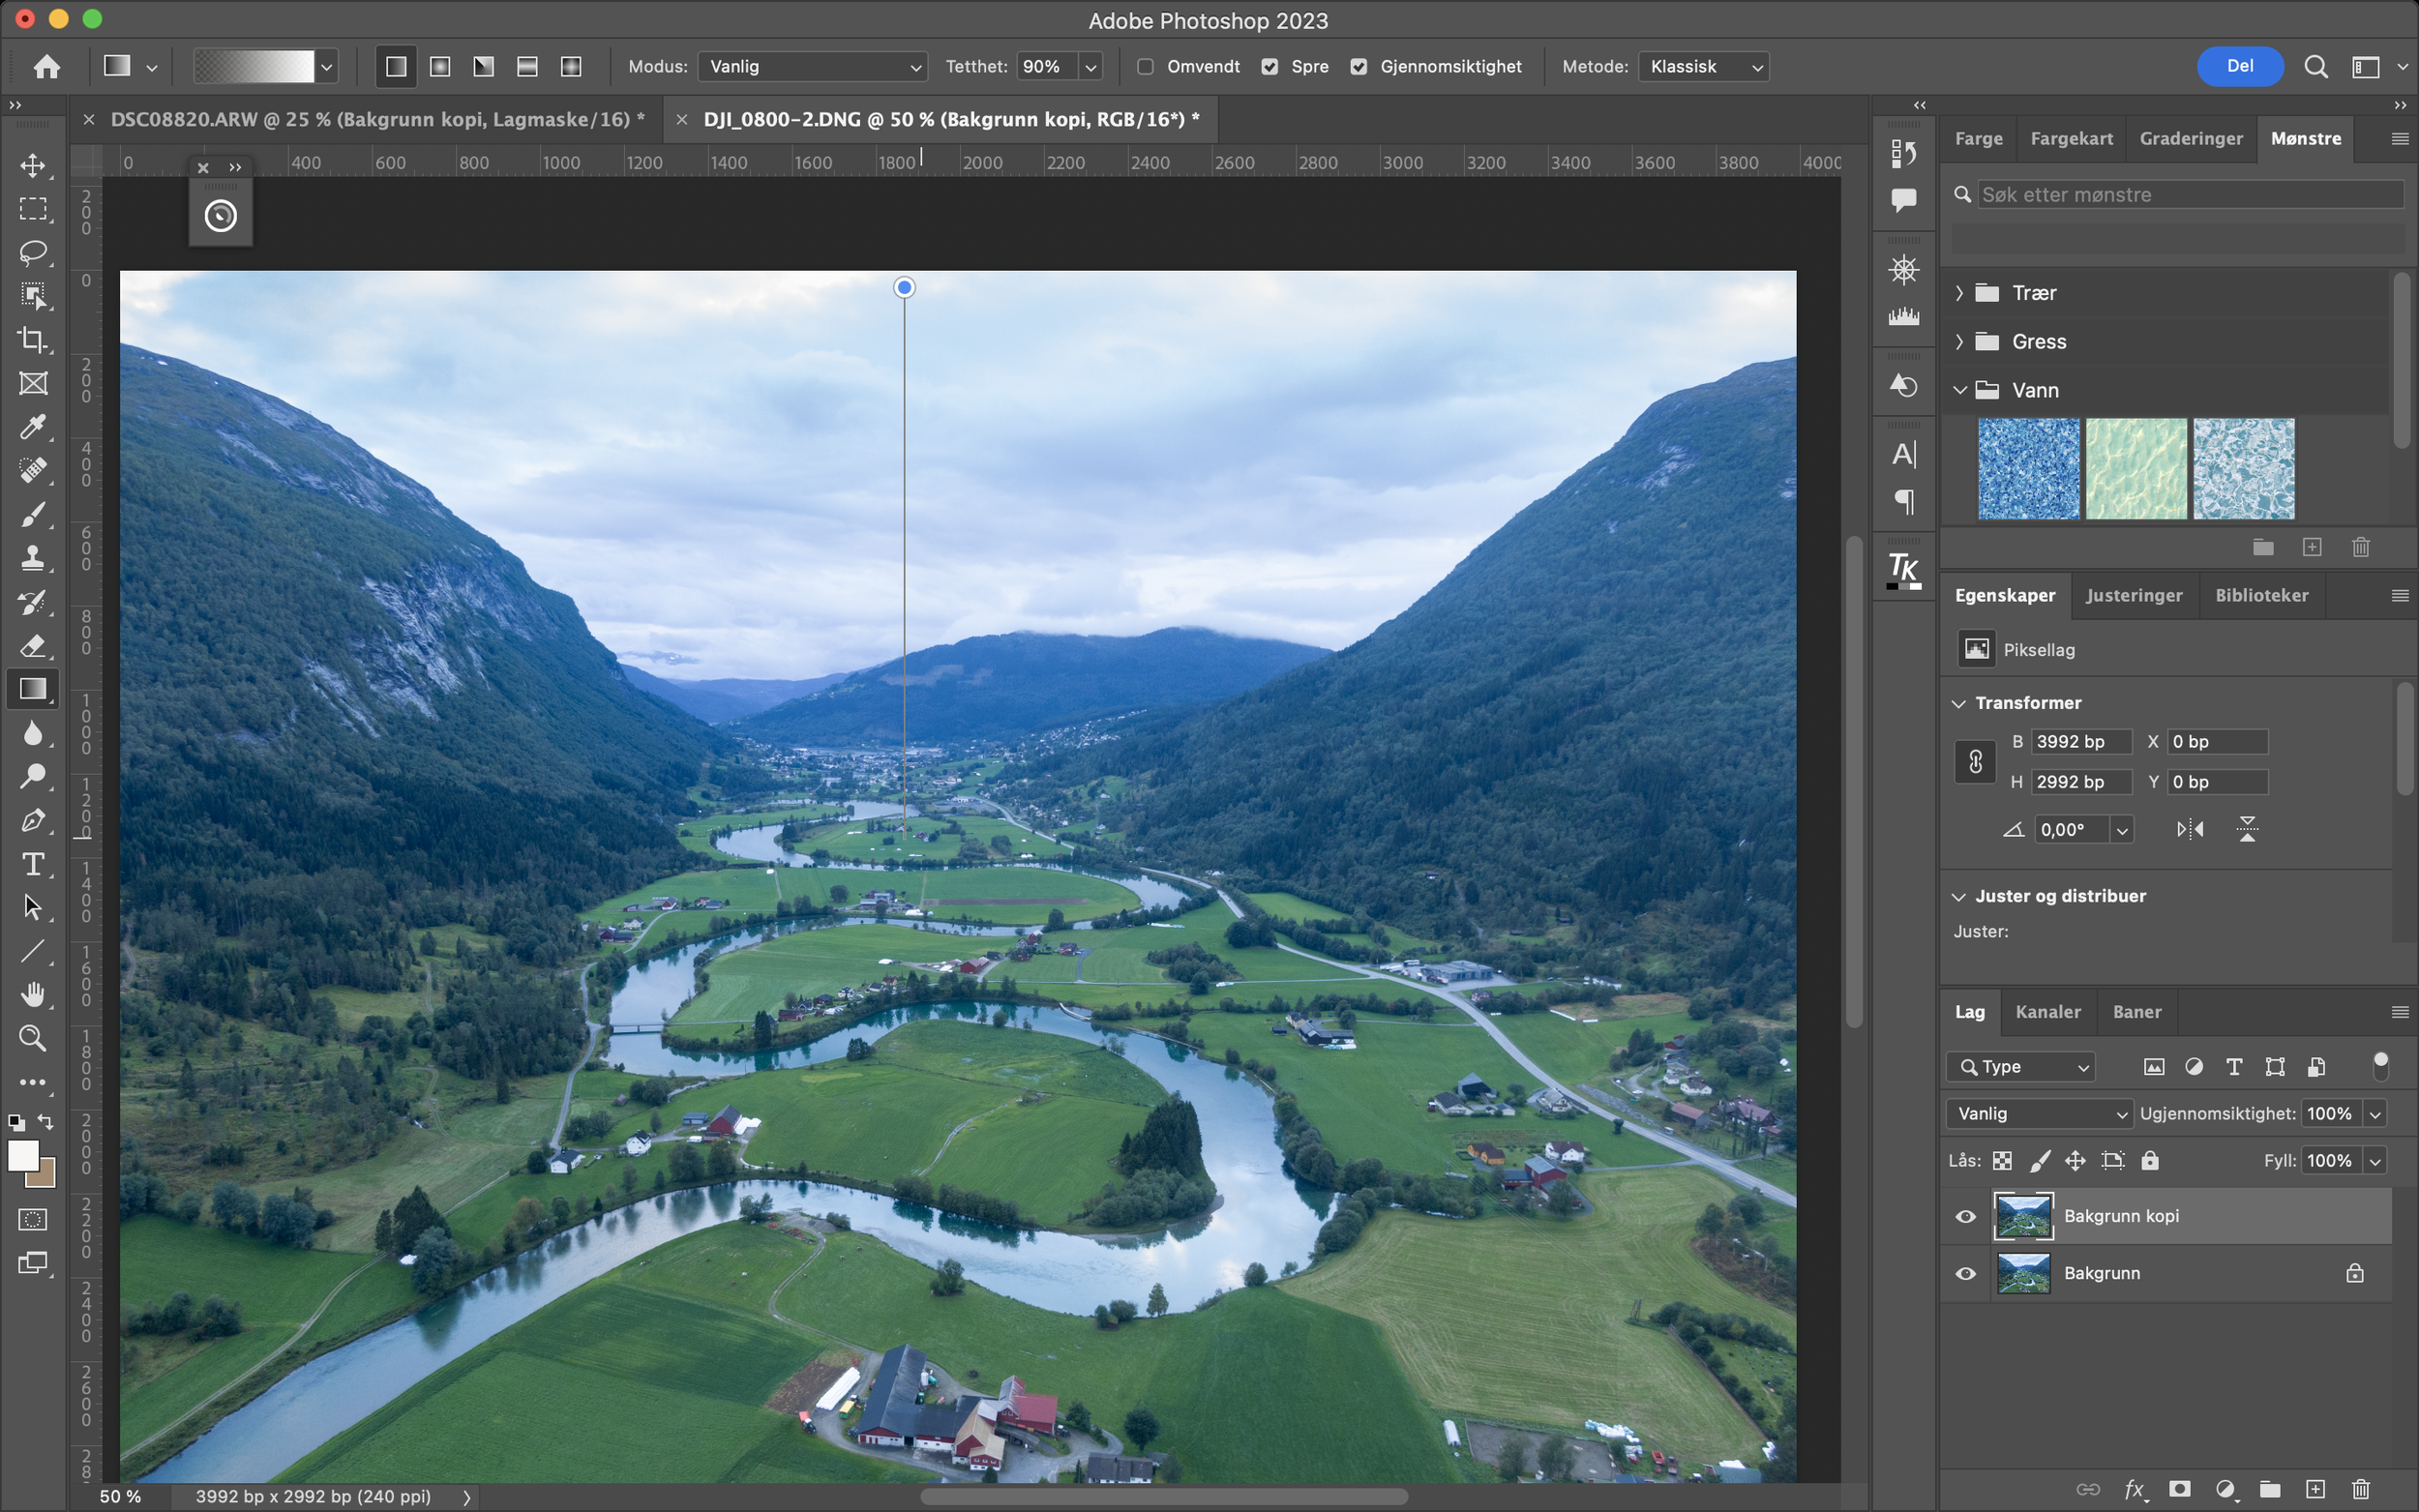Open the Modus blending dropdown

pyautogui.click(x=812, y=67)
